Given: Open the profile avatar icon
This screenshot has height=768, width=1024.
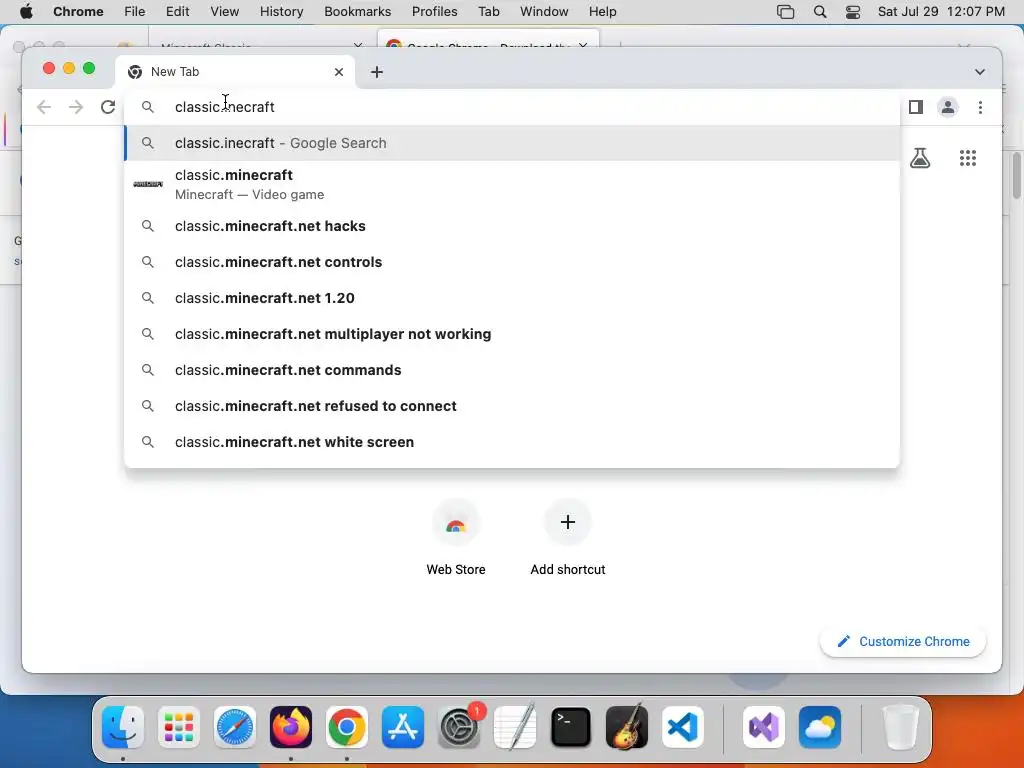Looking at the screenshot, I should (948, 107).
